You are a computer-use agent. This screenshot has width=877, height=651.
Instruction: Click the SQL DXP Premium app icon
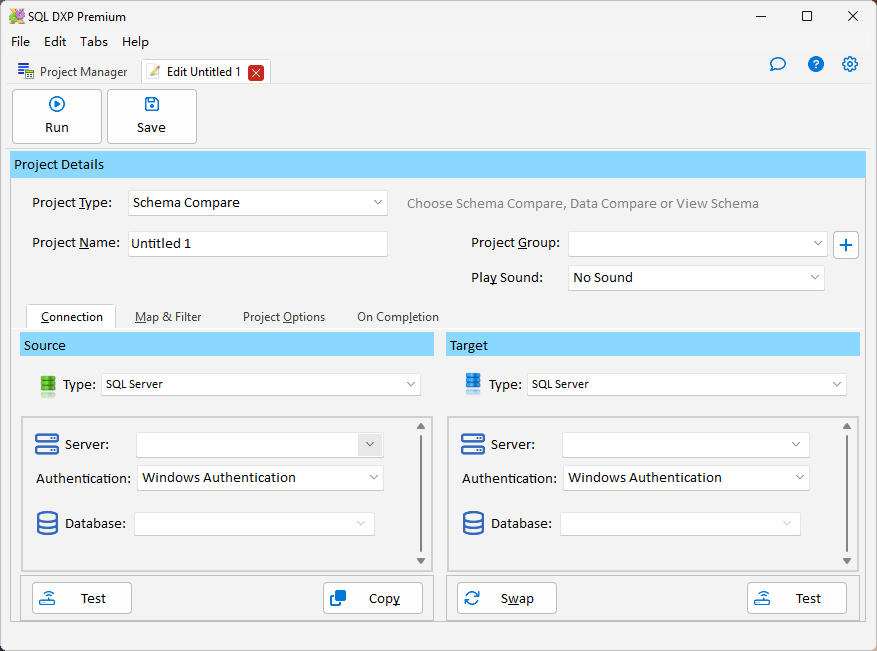coord(17,16)
